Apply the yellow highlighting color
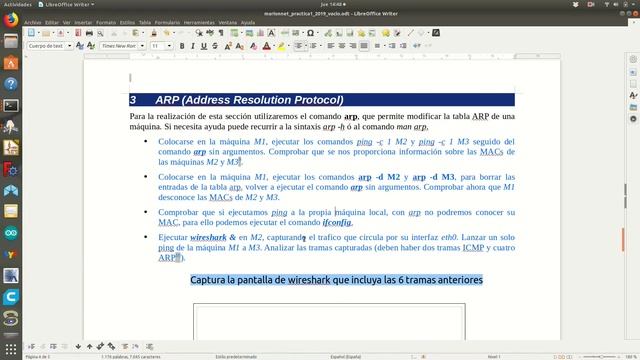 pyautogui.click(x=281, y=46)
